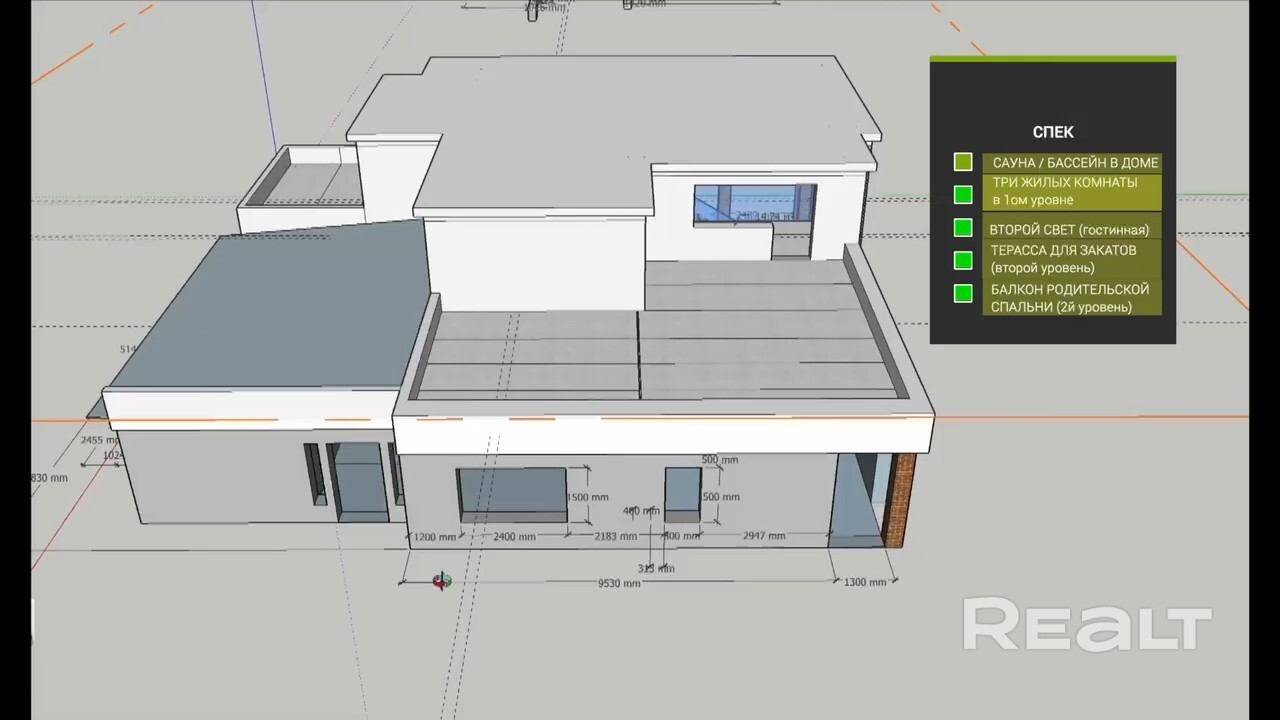Select the 2400 mm window width dimension

(x=513, y=537)
